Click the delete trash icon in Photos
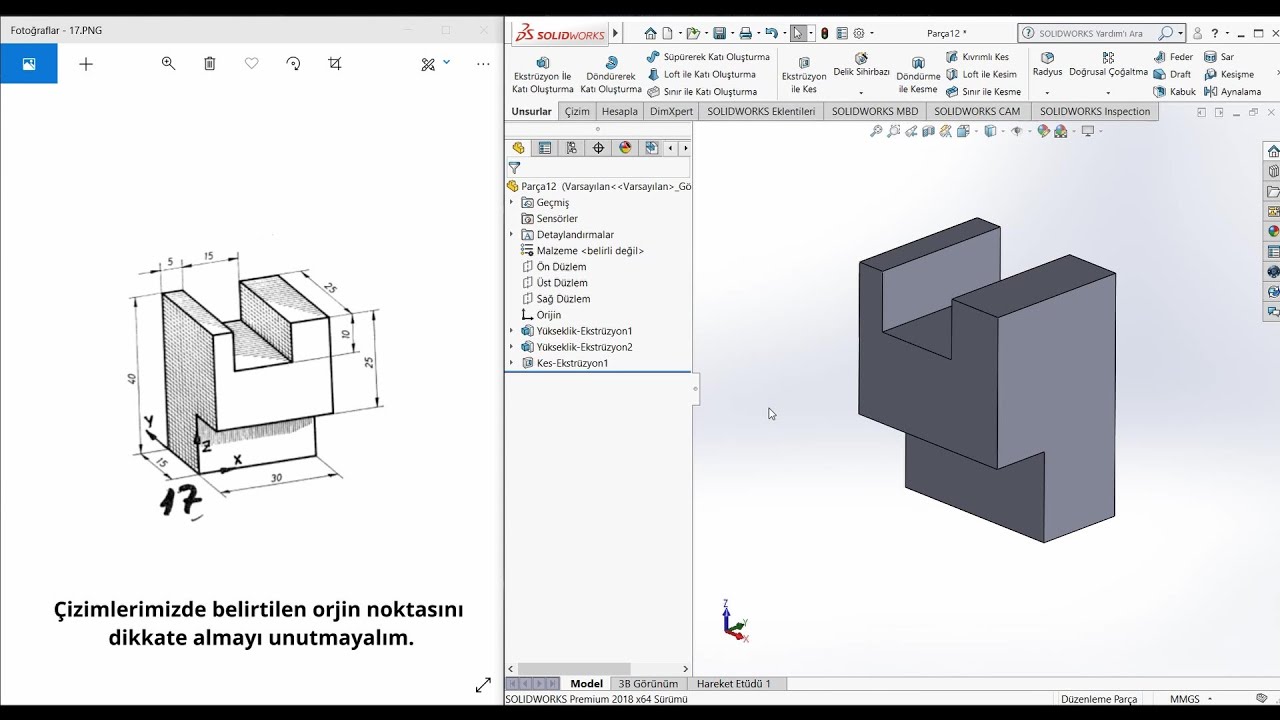 pyautogui.click(x=210, y=64)
